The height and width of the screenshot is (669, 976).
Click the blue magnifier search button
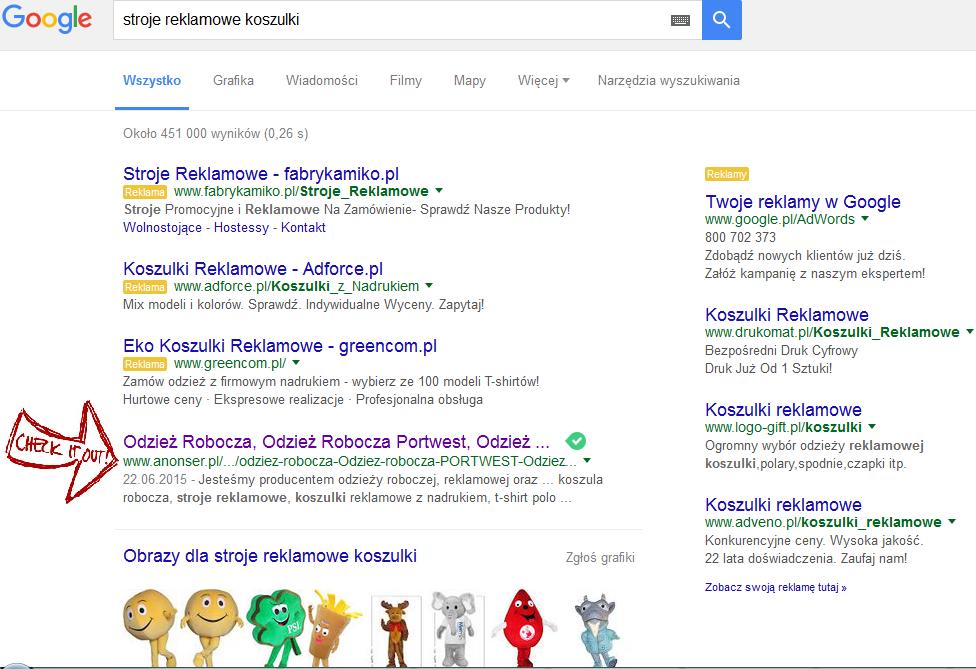[721, 20]
